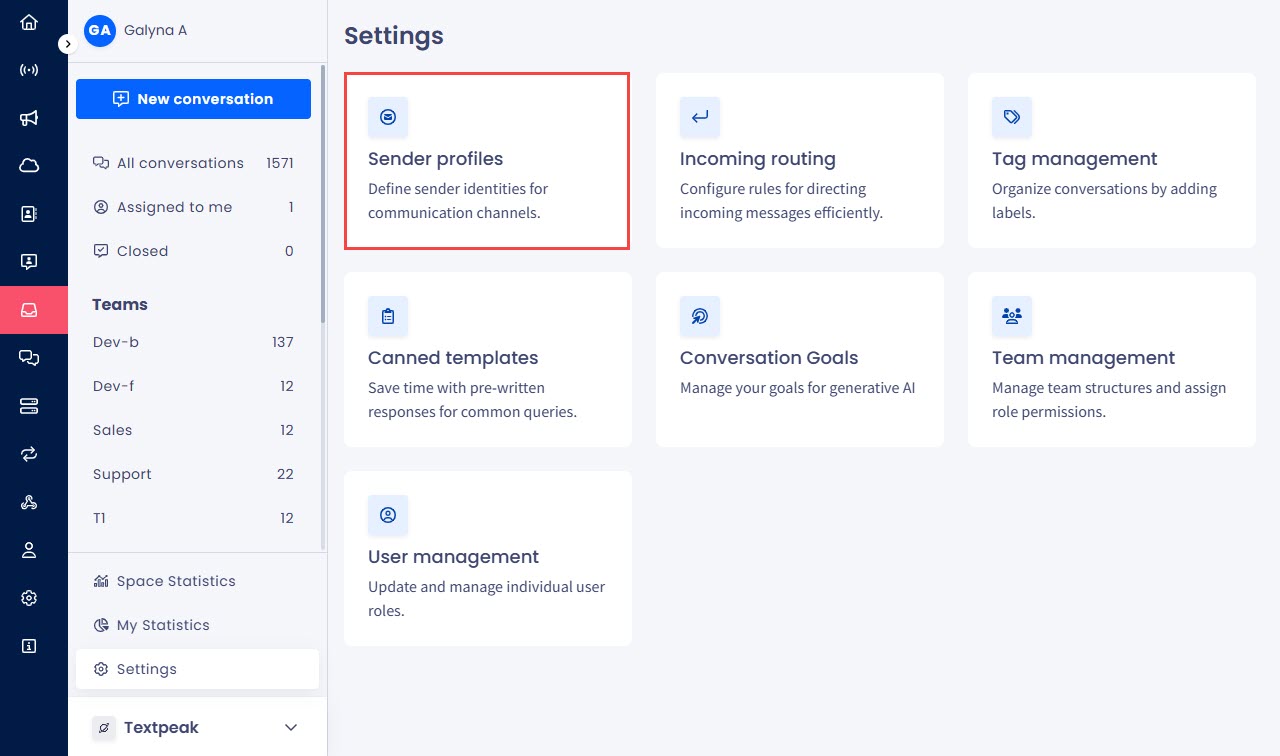This screenshot has height=756, width=1280.
Task: Select the Sales team
Action: click(193, 430)
